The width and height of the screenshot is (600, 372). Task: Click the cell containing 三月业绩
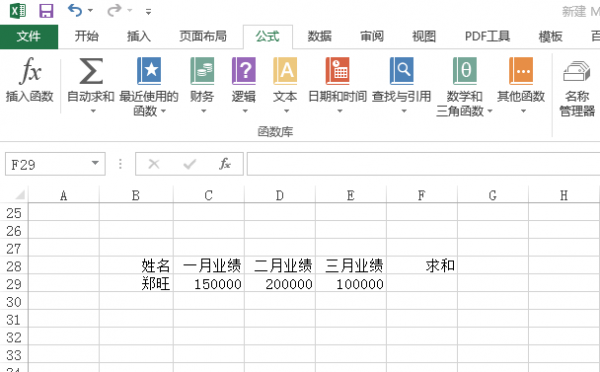click(x=351, y=266)
